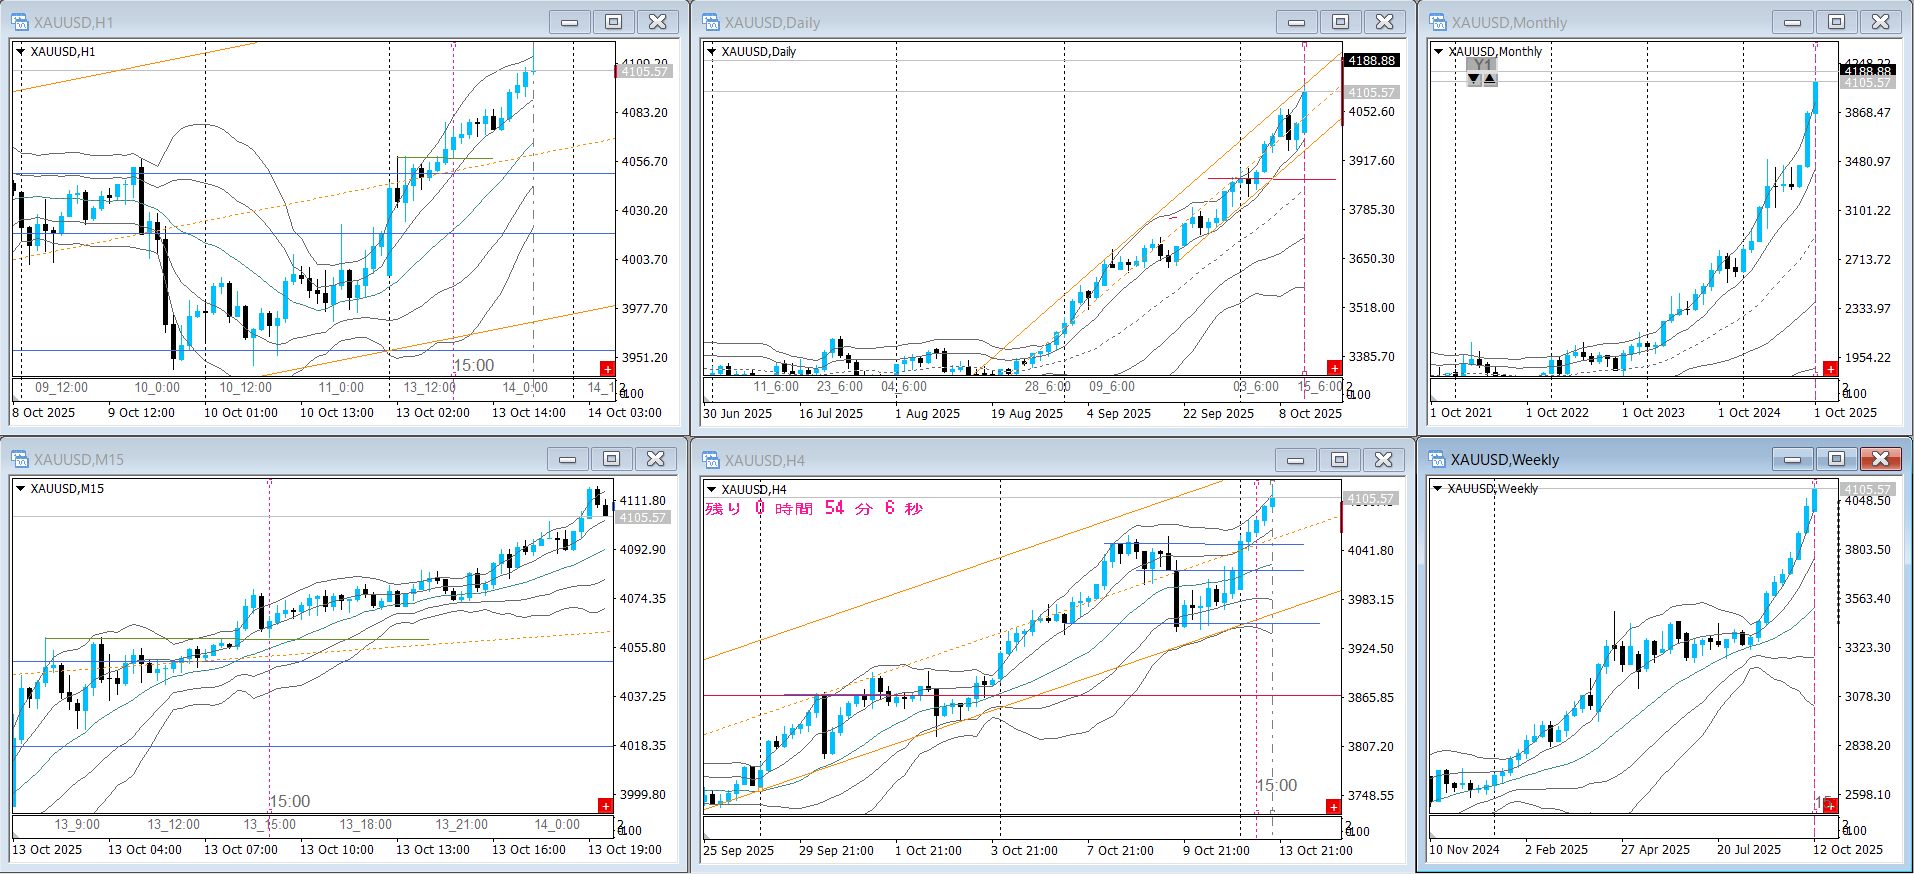Click the red plus icon in Daily chart
The height and width of the screenshot is (874, 1914).
pos(1334,368)
